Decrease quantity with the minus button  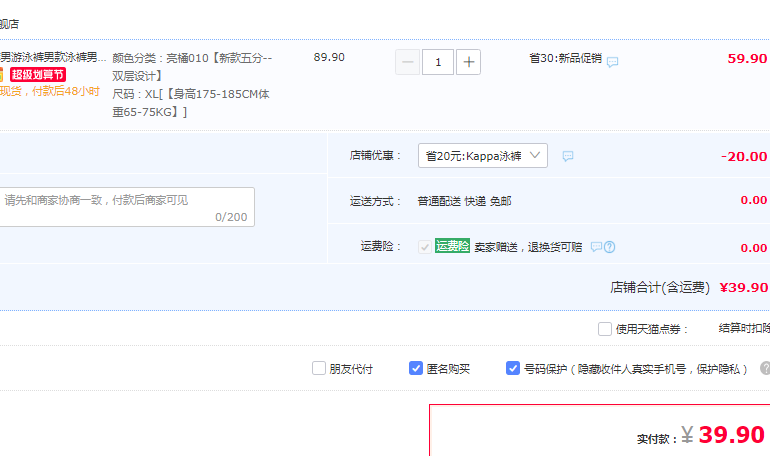point(407,62)
